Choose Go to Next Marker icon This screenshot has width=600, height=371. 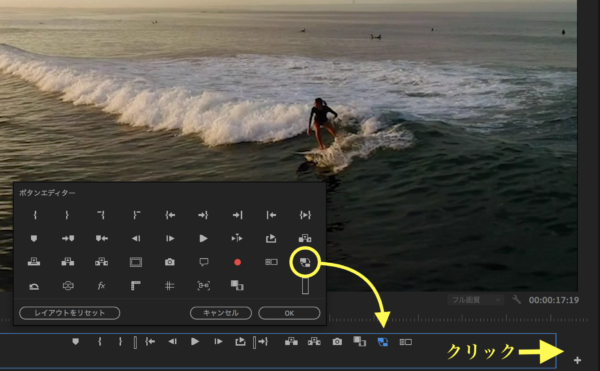pyautogui.click(x=68, y=239)
